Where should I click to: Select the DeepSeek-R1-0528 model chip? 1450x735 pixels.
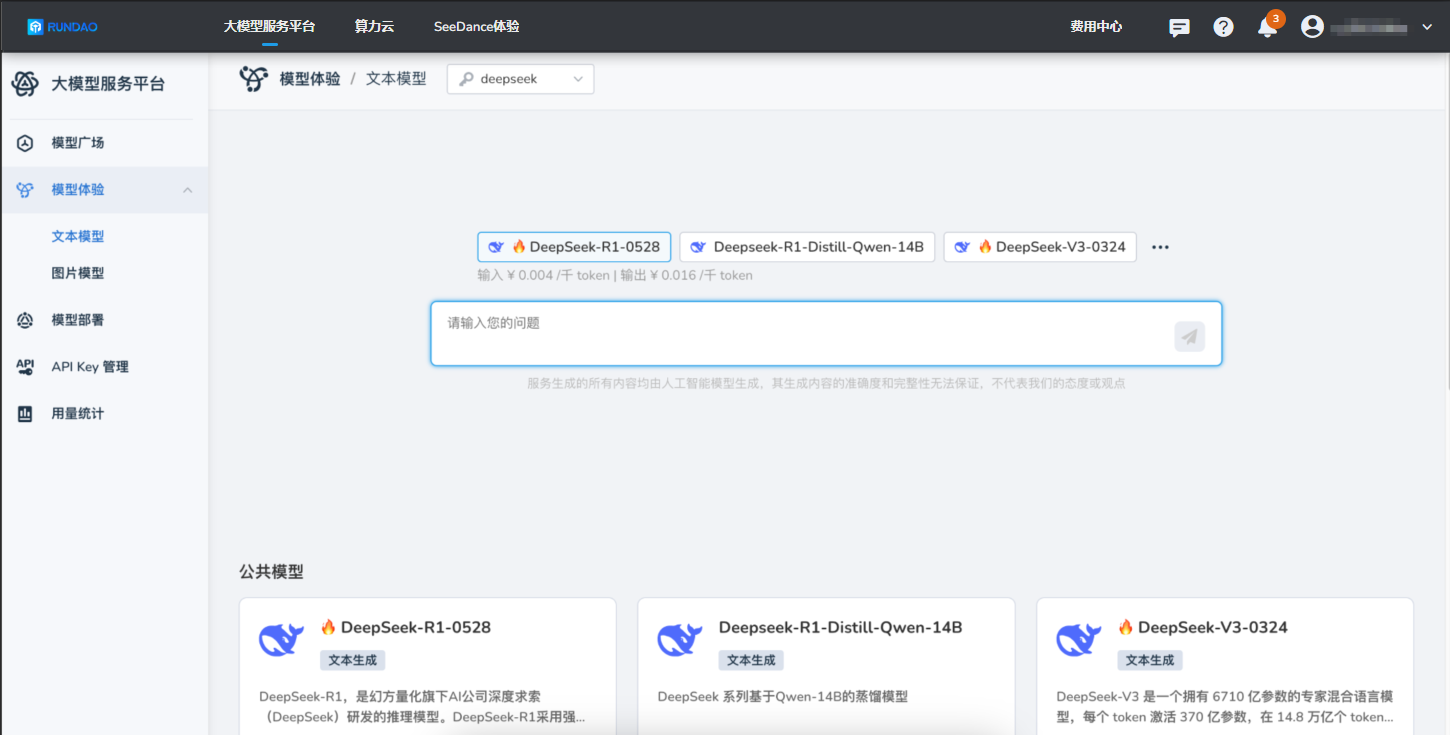point(574,247)
